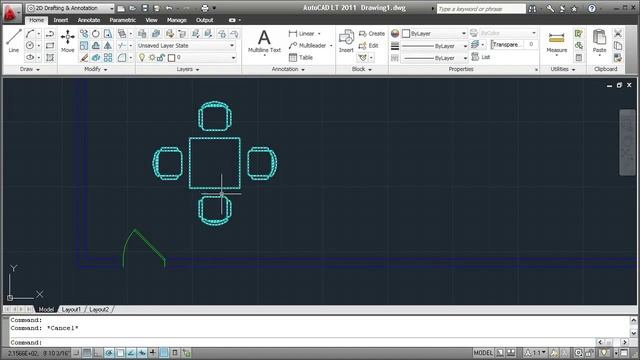Click the Multiline Text tool
This screenshot has height=360, width=640.
pos(264,42)
